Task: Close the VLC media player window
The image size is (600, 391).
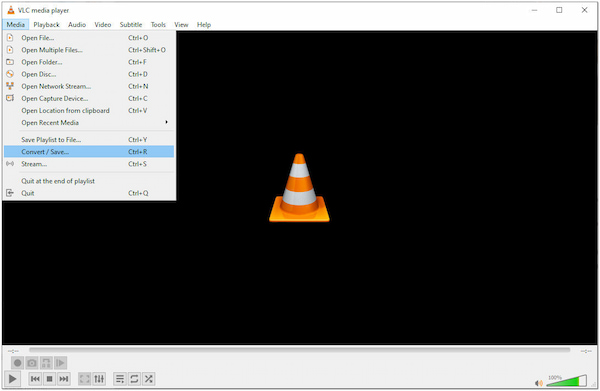Action: coord(584,10)
